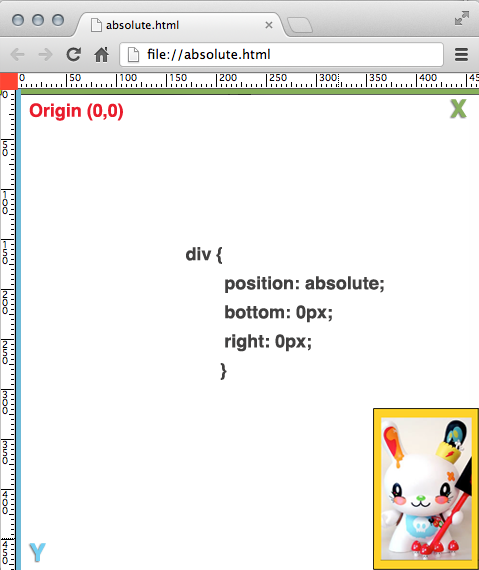Click the browser forward arrow
The height and width of the screenshot is (570, 479).
(45, 55)
